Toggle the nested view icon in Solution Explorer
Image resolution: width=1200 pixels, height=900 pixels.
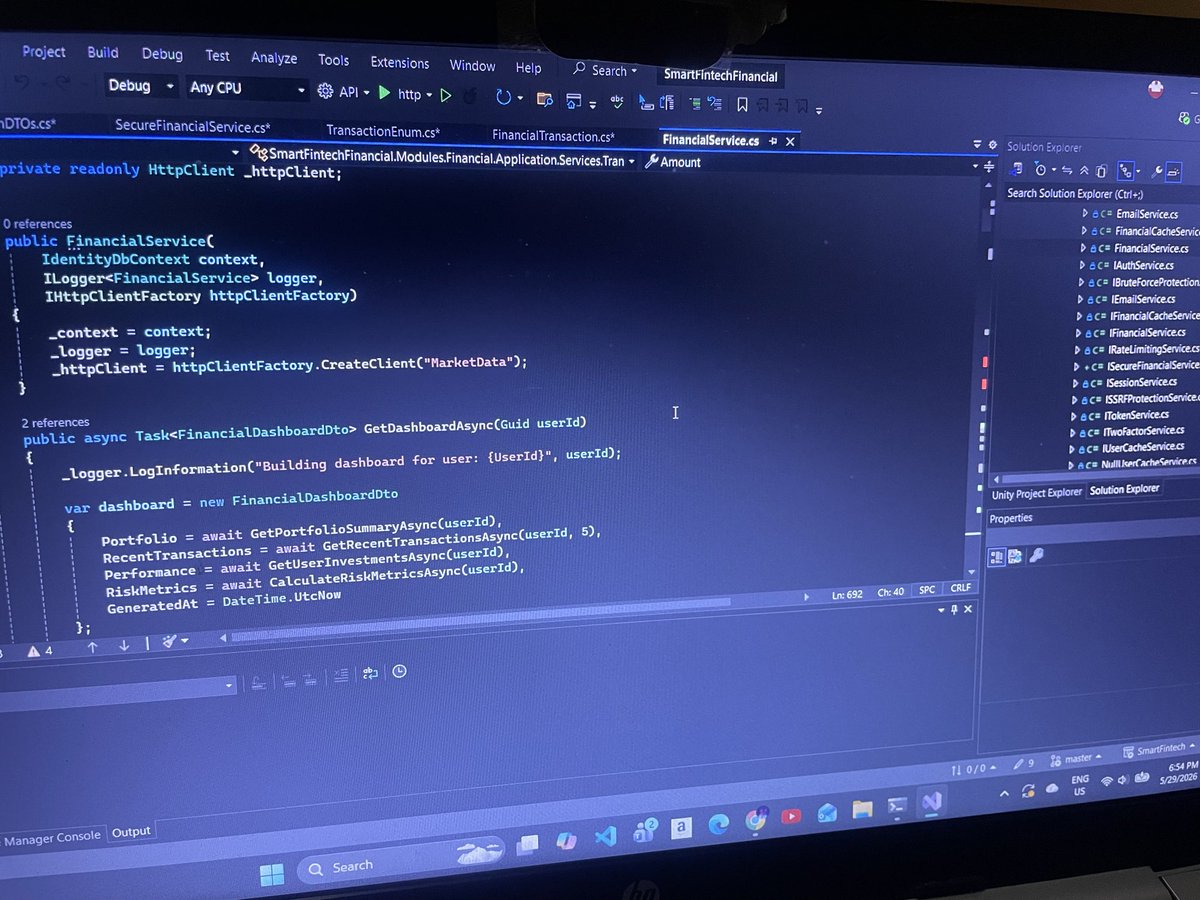(1125, 171)
